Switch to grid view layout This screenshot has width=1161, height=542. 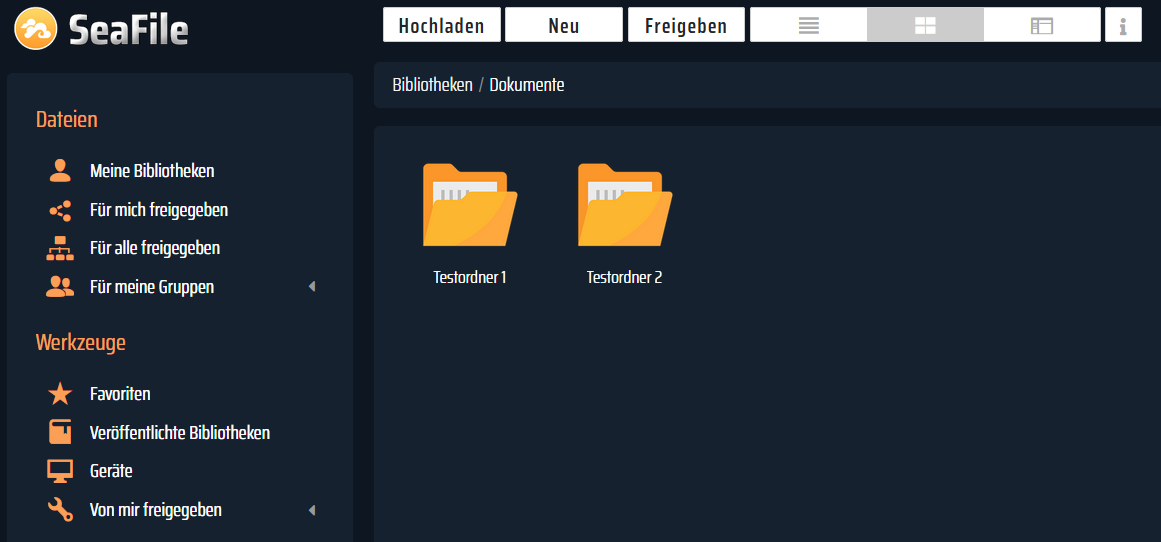(x=925, y=26)
